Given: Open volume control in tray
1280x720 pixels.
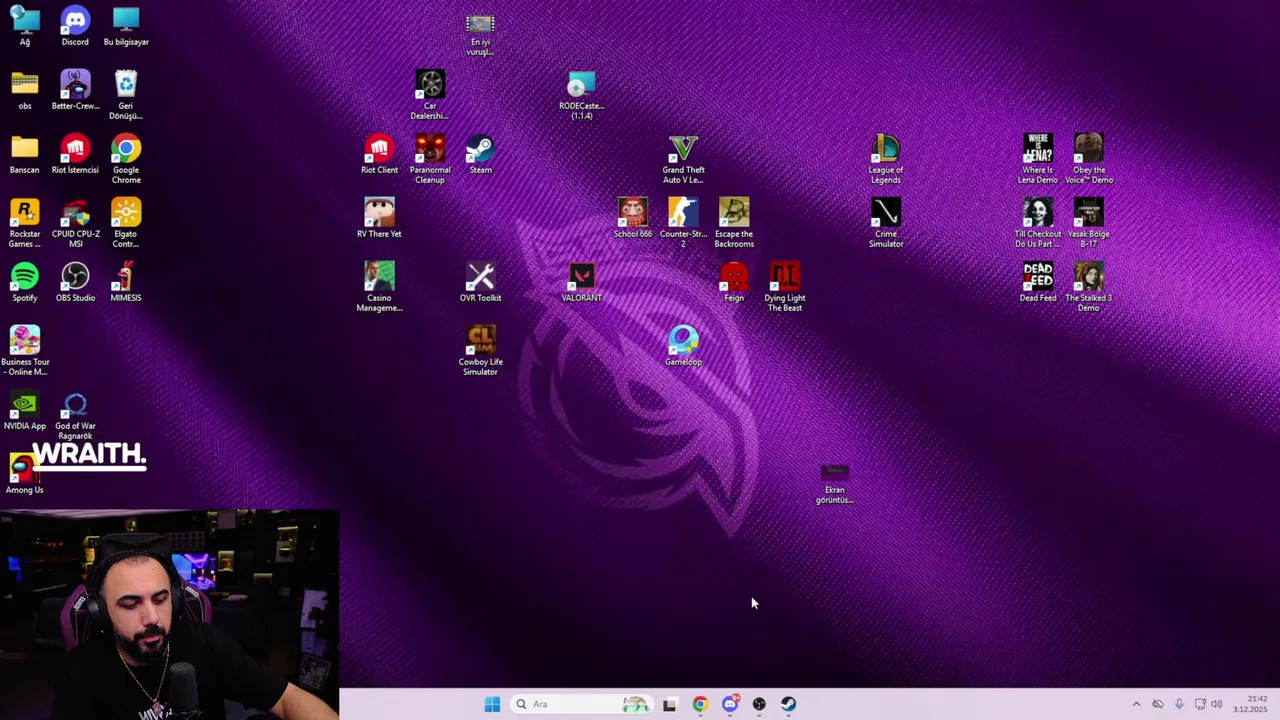Looking at the screenshot, I should [1217, 704].
